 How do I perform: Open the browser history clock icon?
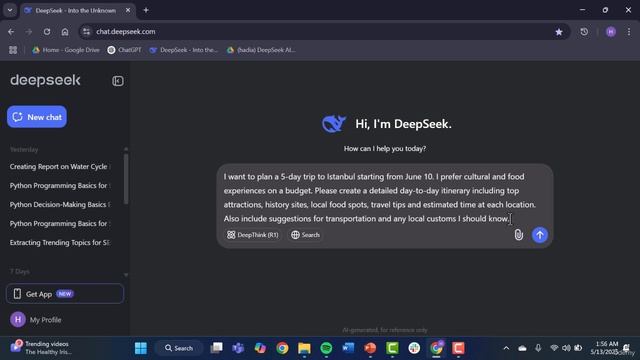pos(584,31)
